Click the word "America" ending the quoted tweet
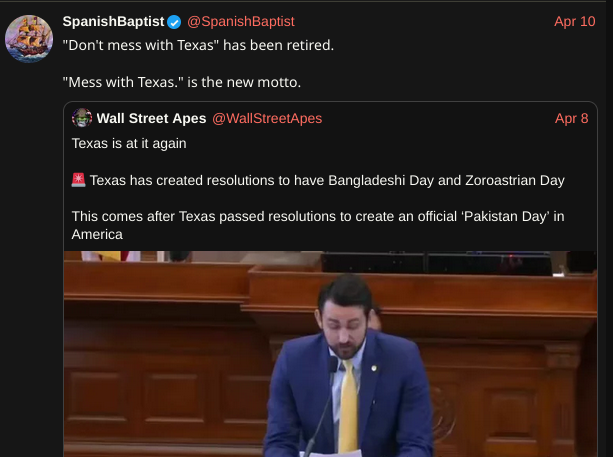Screen dimensions: 613x457 [x=97, y=235]
